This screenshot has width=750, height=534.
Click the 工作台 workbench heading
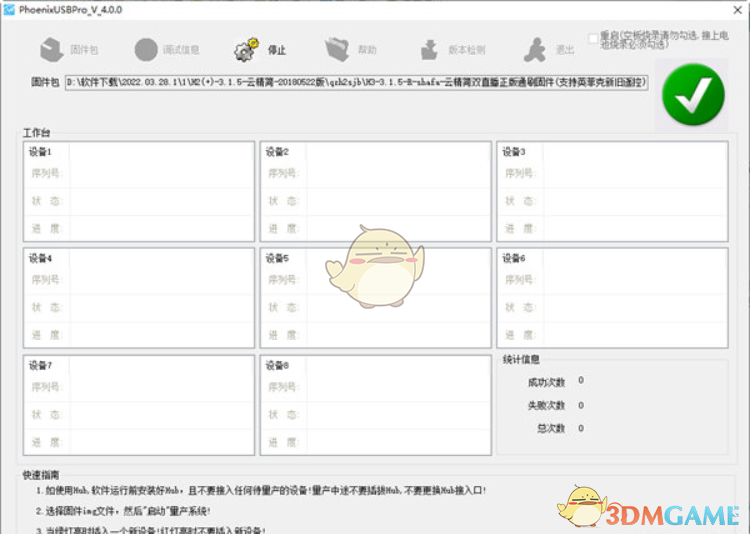[36, 133]
